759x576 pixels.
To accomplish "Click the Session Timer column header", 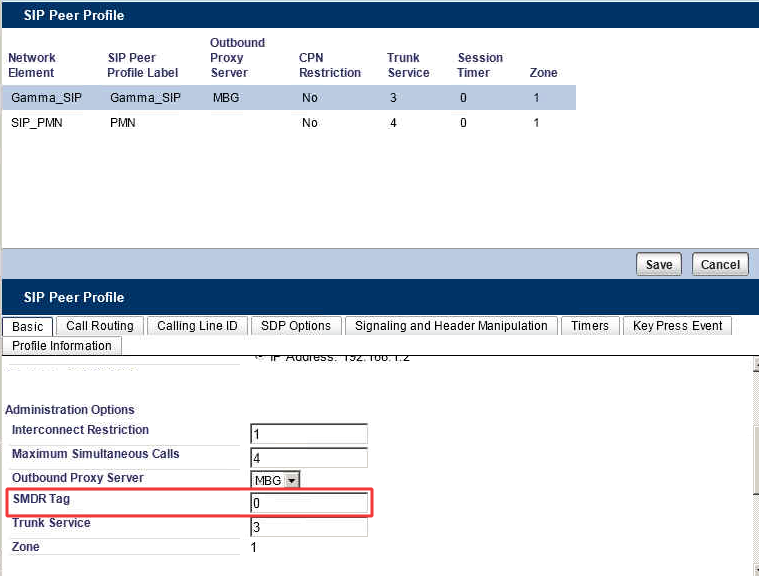I will [480, 65].
